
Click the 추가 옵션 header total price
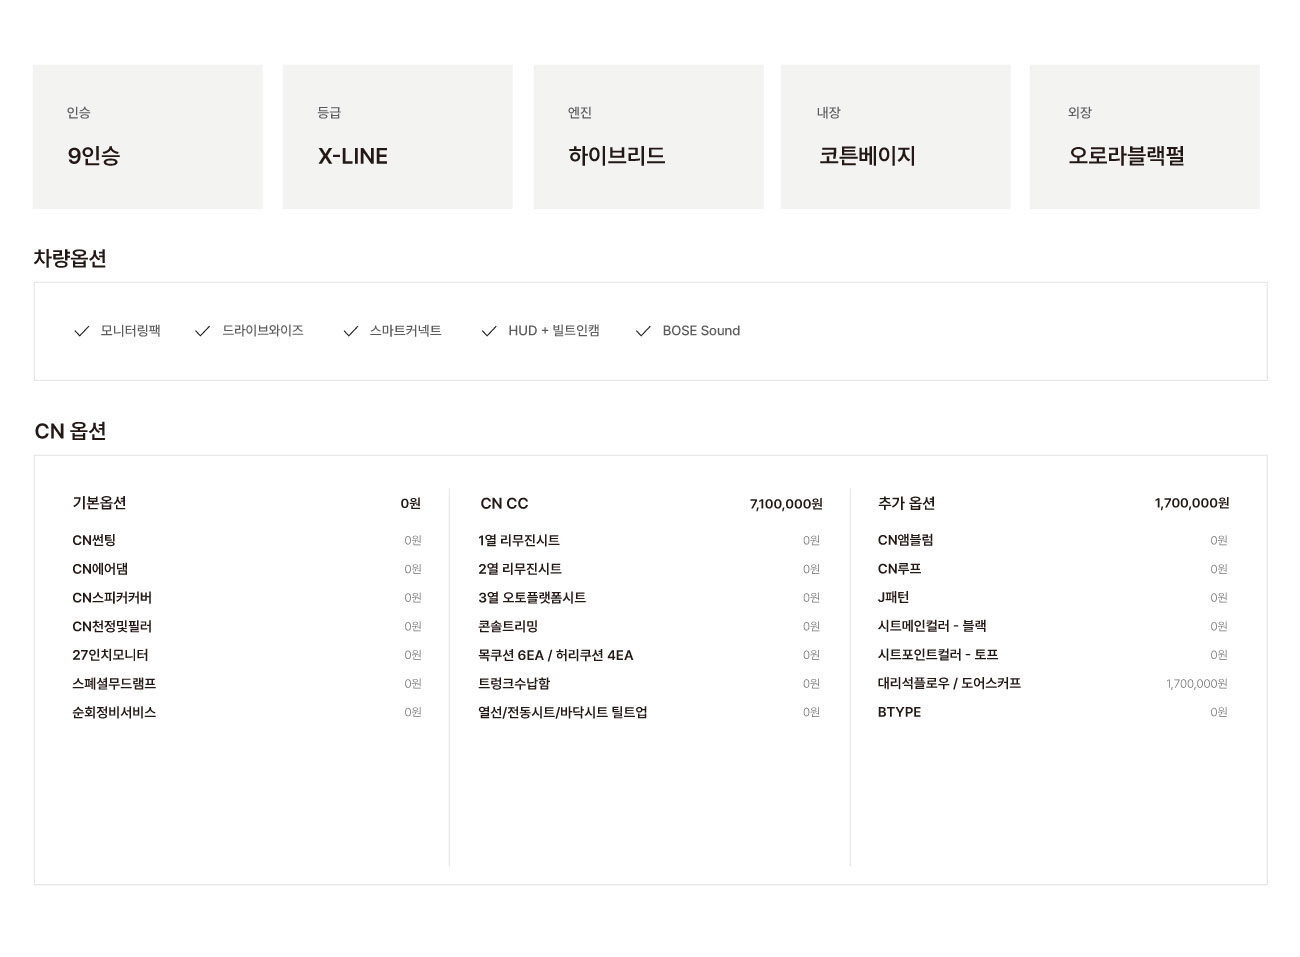[1192, 503]
